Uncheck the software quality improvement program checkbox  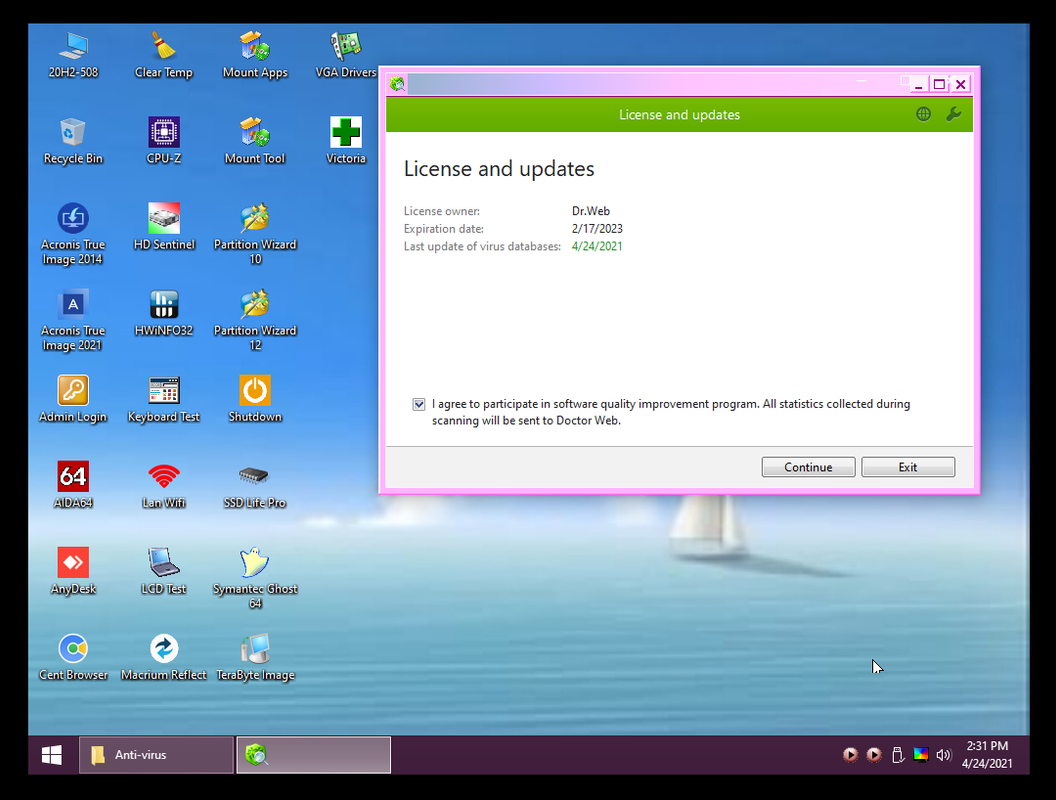[419, 404]
